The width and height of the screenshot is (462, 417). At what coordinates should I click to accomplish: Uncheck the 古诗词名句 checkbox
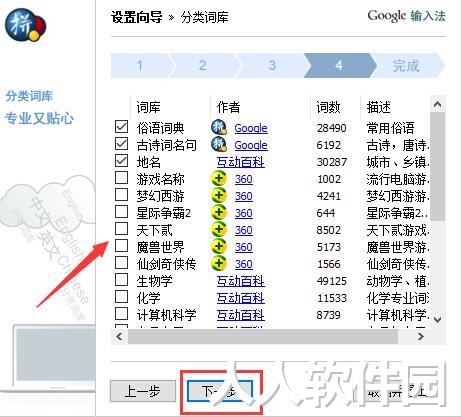(x=121, y=144)
